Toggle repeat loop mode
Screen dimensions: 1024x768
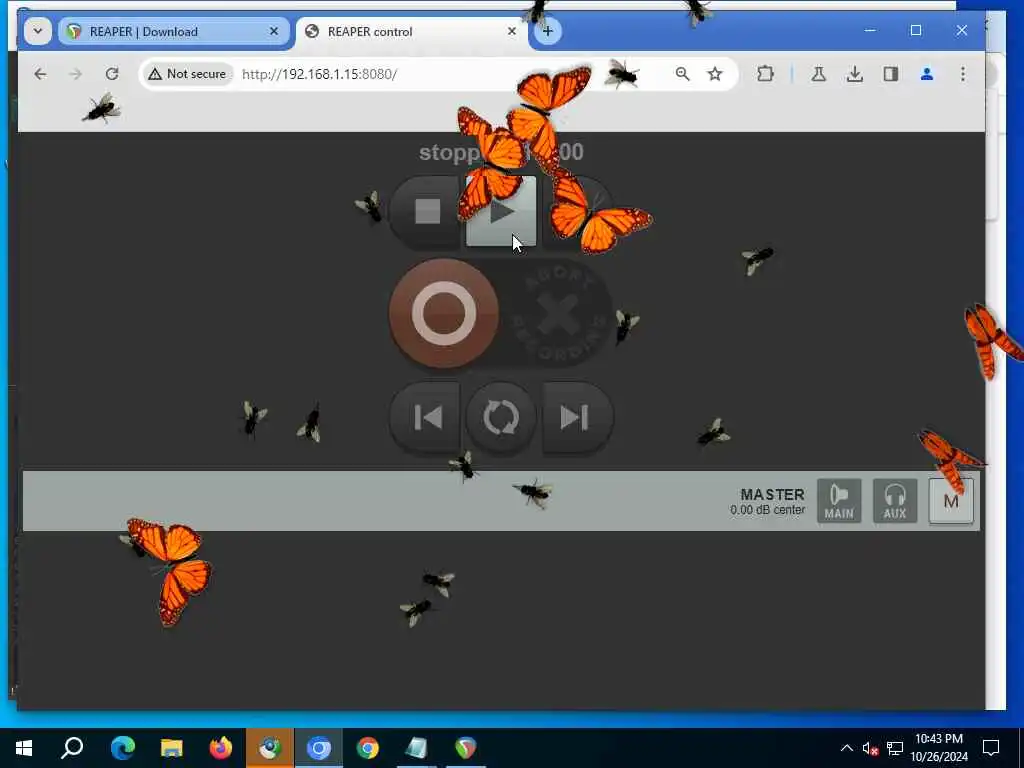(501, 417)
